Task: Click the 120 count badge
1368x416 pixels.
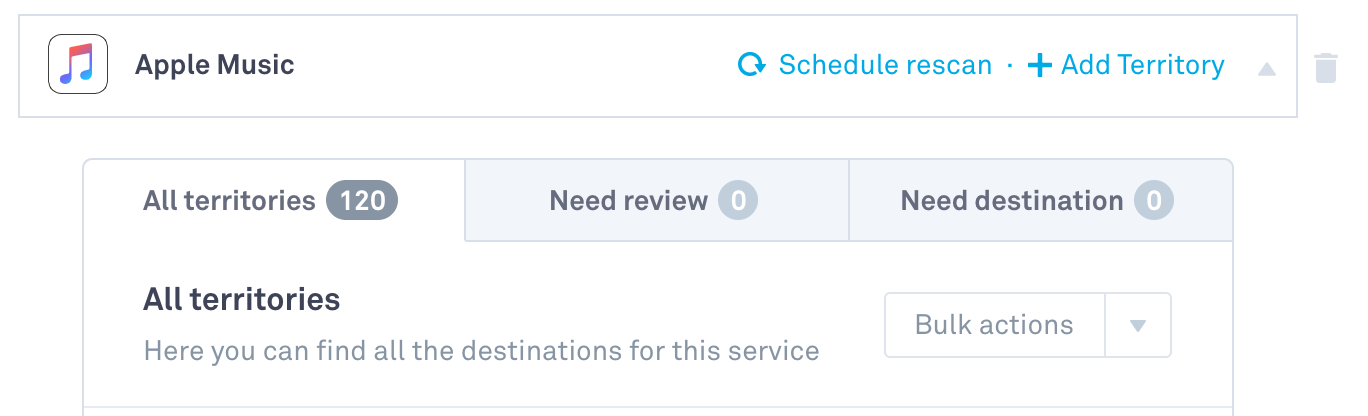Action: [x=362, y=201]
